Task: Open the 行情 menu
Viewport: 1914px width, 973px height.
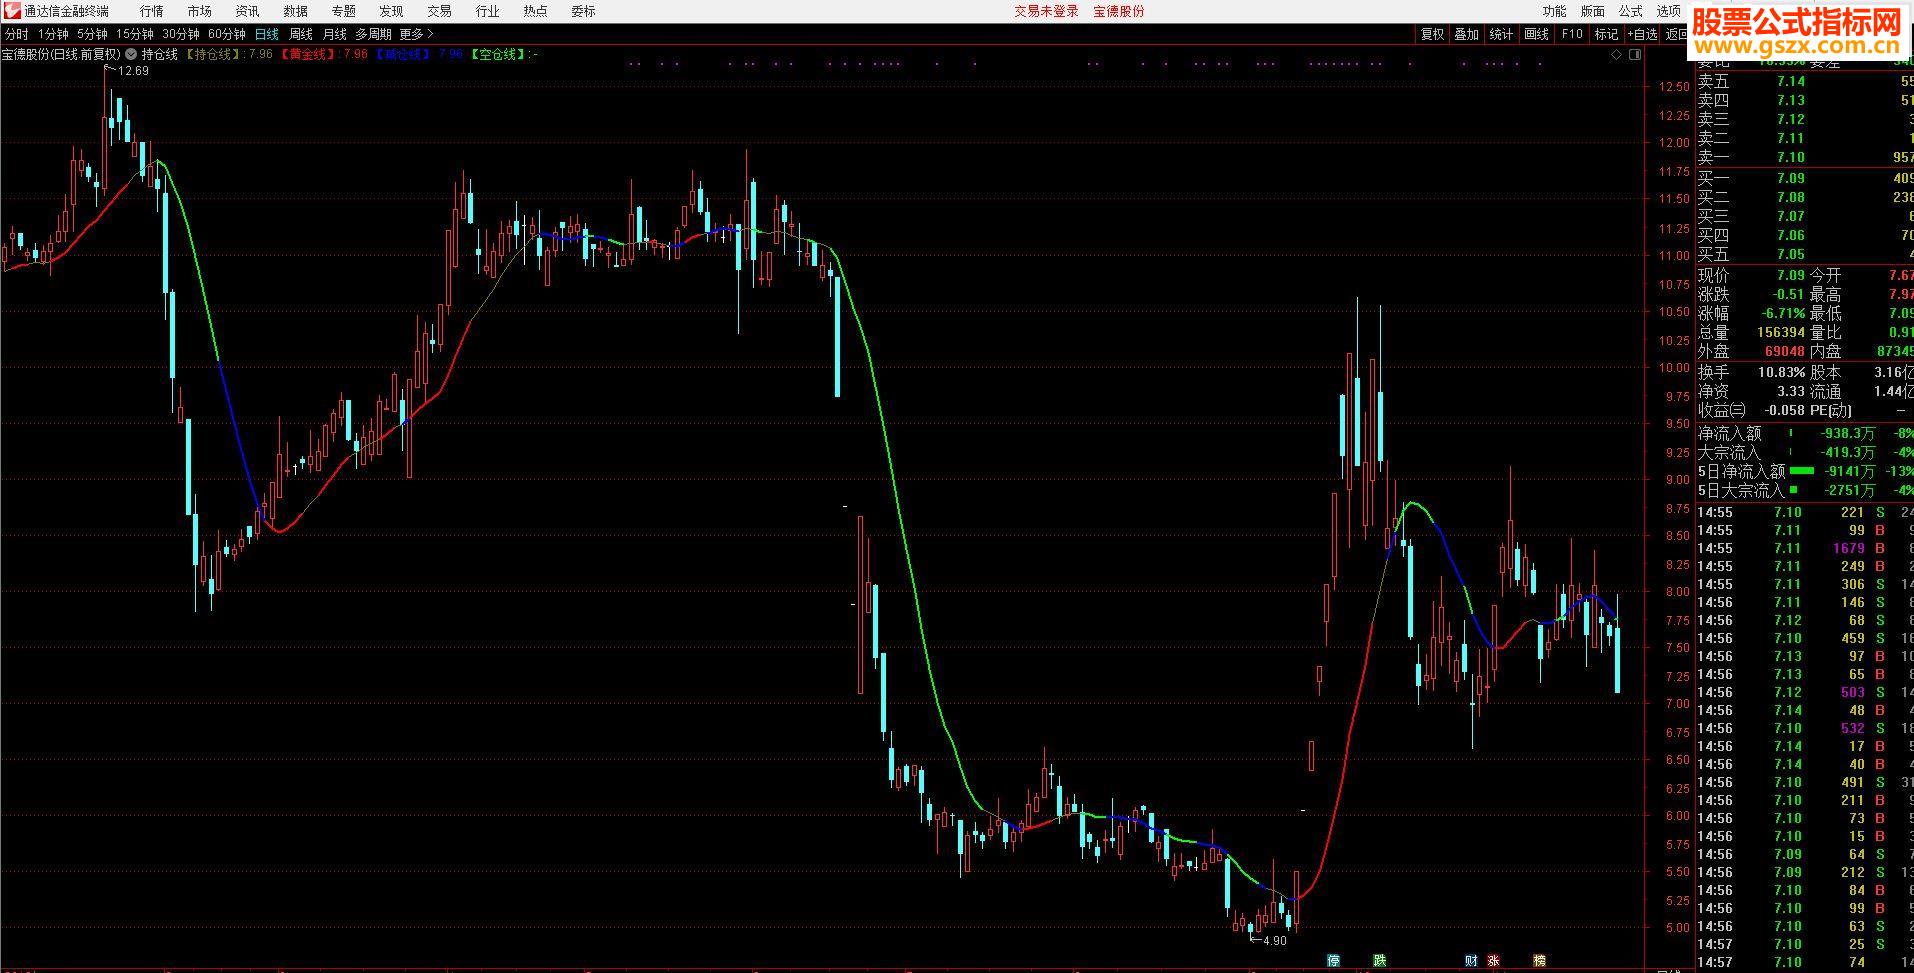Action: tap(152, 11)
